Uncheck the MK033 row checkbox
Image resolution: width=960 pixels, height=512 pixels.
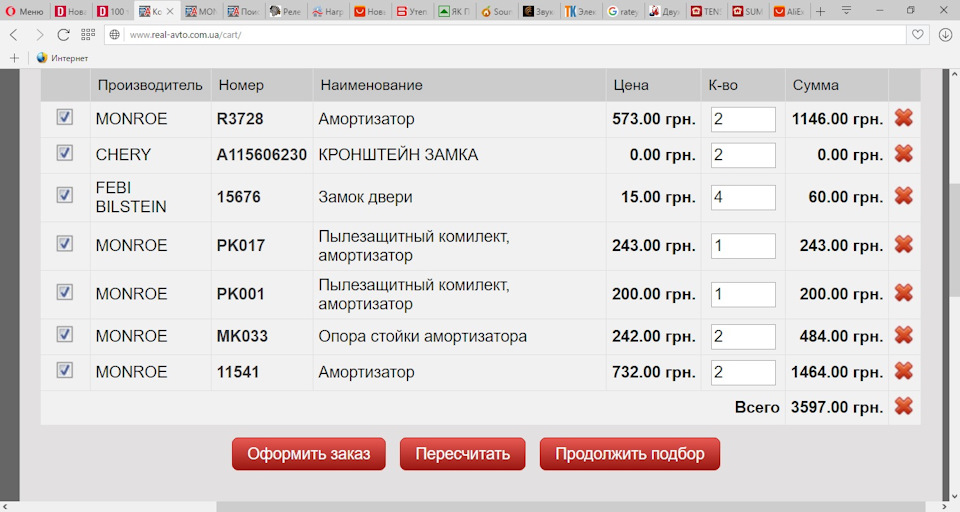tap(64, 334)
